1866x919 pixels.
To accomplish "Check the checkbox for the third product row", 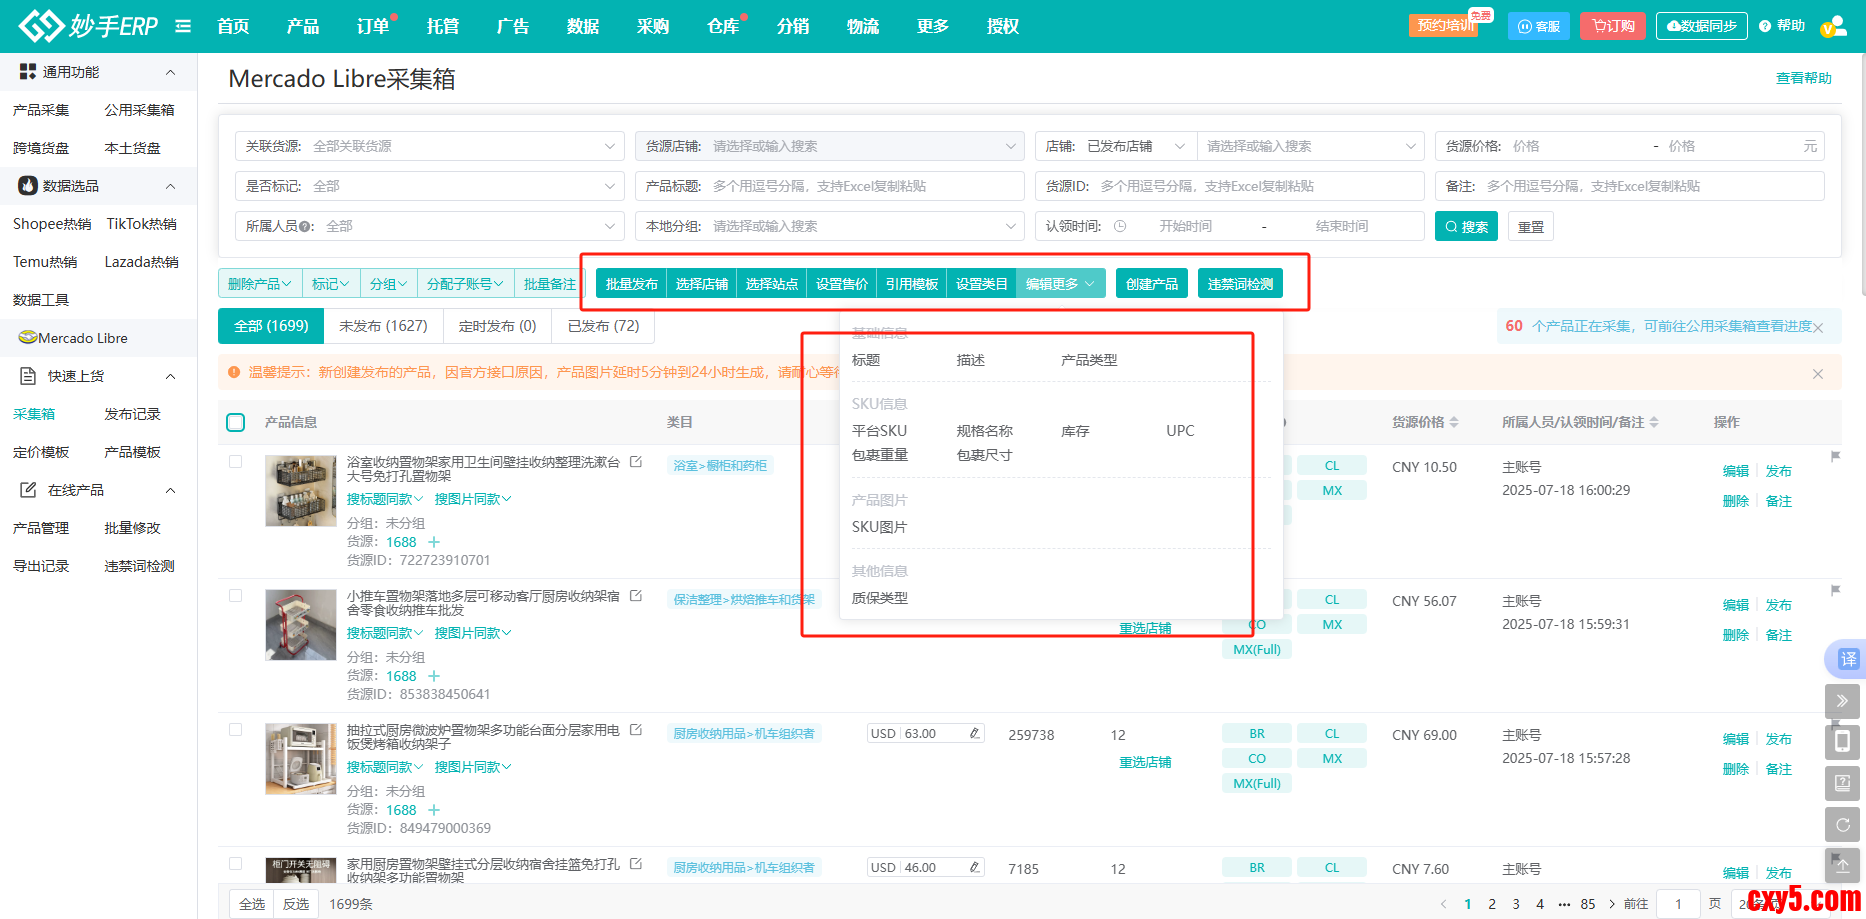I will 236,730.
